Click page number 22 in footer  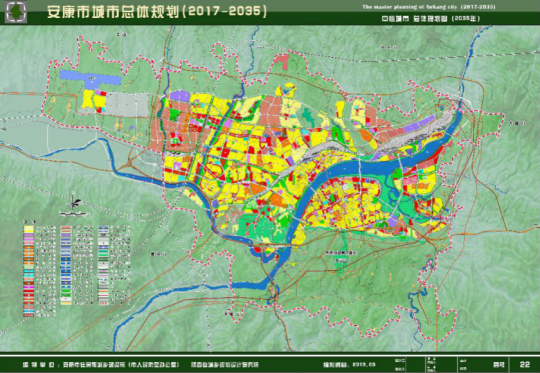point(525,364)
